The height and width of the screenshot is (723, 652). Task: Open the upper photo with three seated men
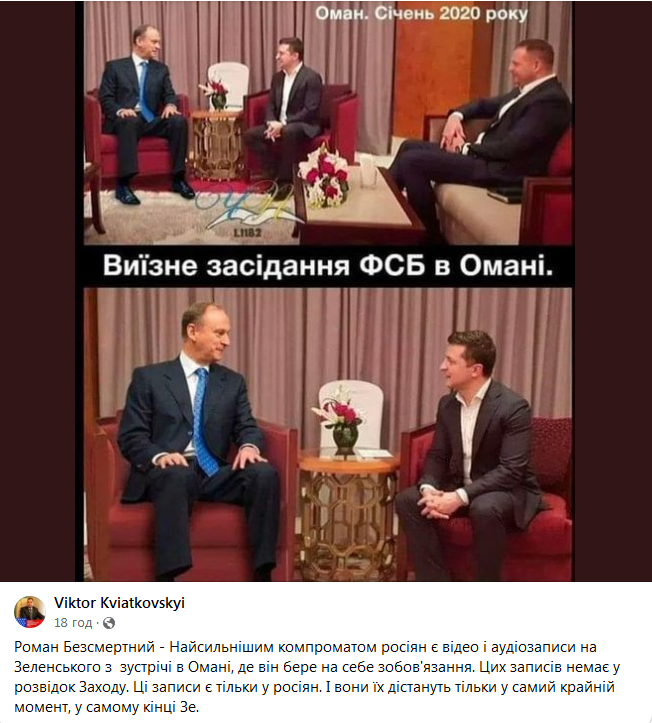[x=328, y=123]
